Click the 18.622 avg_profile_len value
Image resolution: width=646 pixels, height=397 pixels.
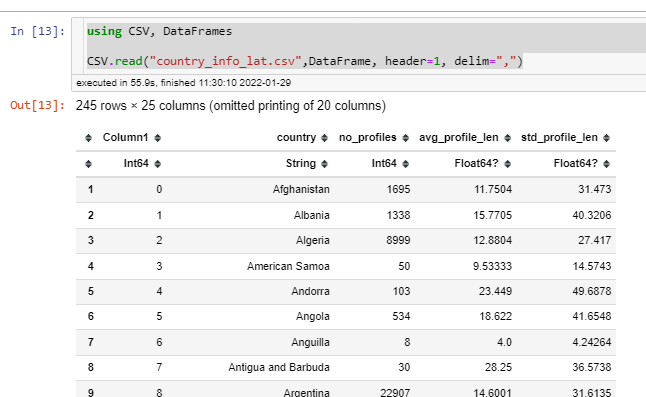pos(496,317)
